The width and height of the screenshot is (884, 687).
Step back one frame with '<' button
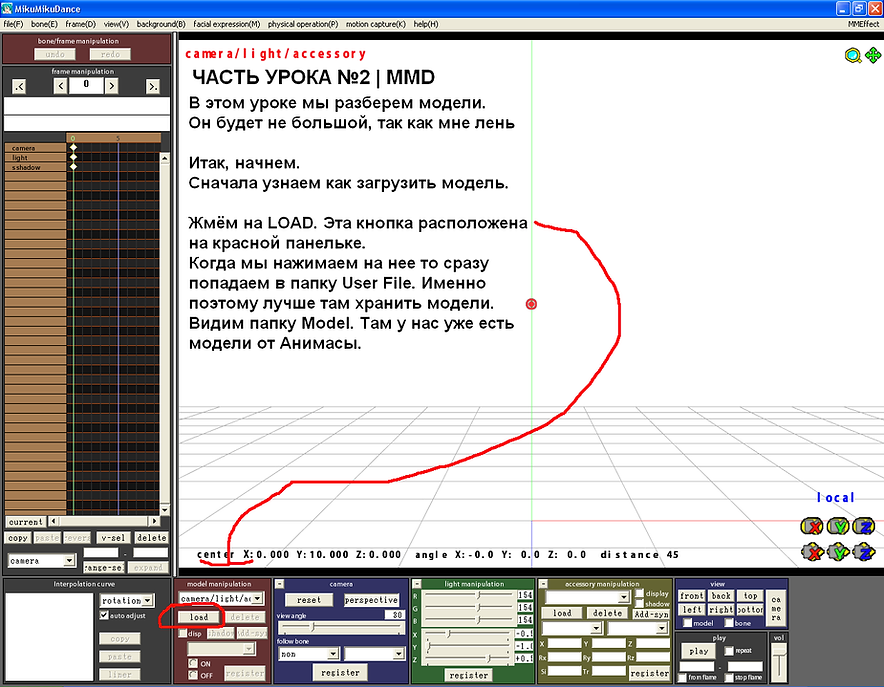pyautogui.click(x=60, y=86)
